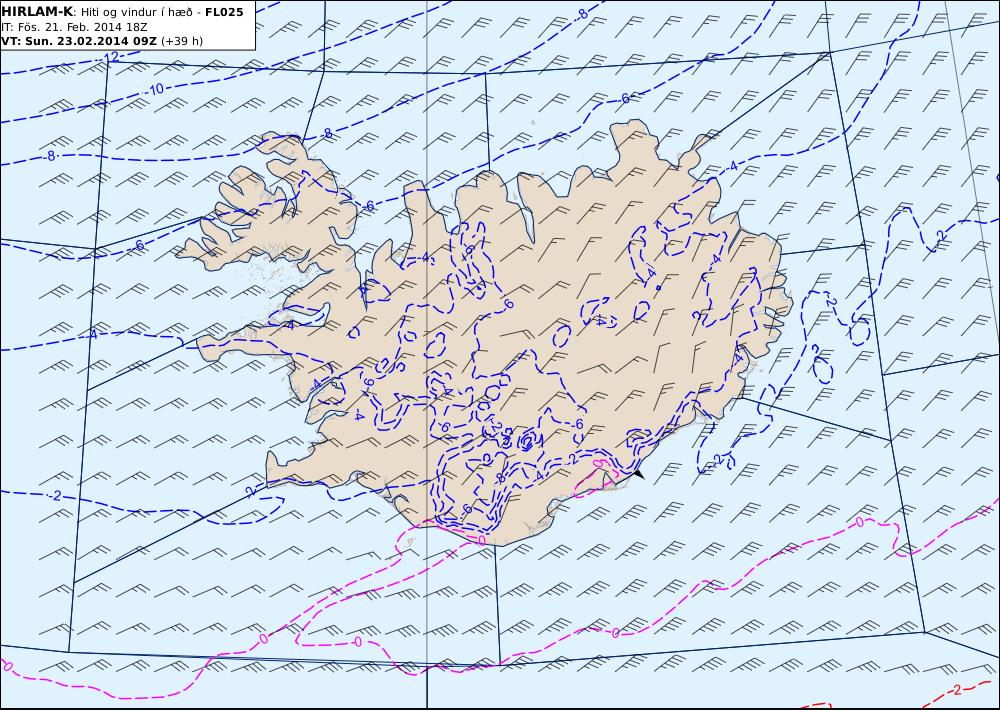The image size is (1000, 710).
Task: Click the HIRLAM-K map title line
Action: click(122, 12)
